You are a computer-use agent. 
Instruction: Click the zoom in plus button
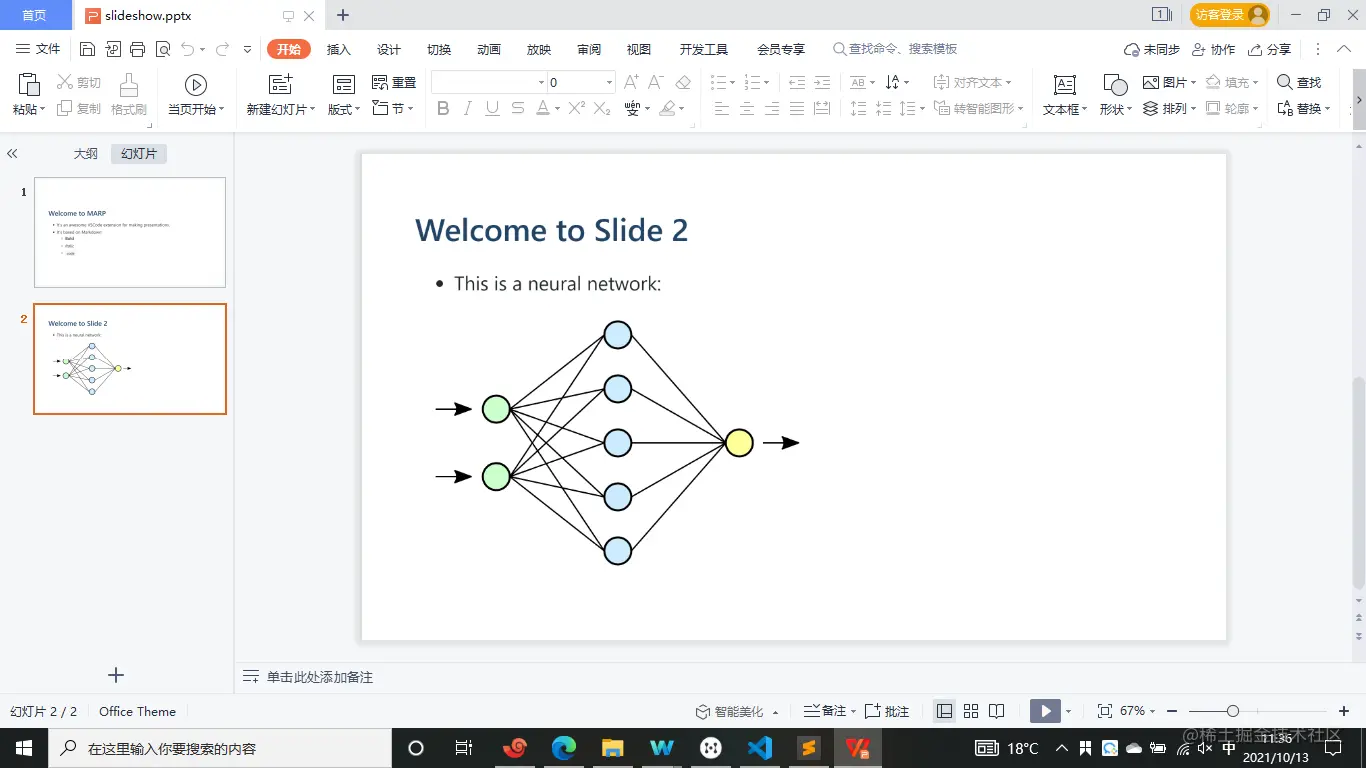coord(1344,711)
